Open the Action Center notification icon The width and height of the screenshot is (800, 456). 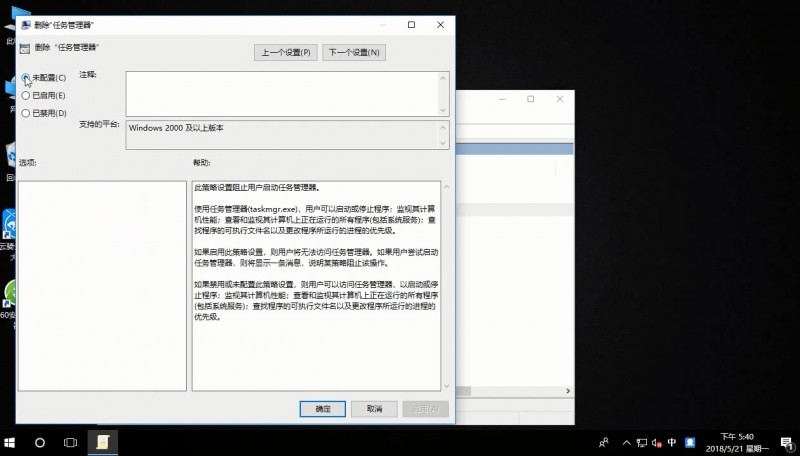pyautogui.click(x=787, y=442)
